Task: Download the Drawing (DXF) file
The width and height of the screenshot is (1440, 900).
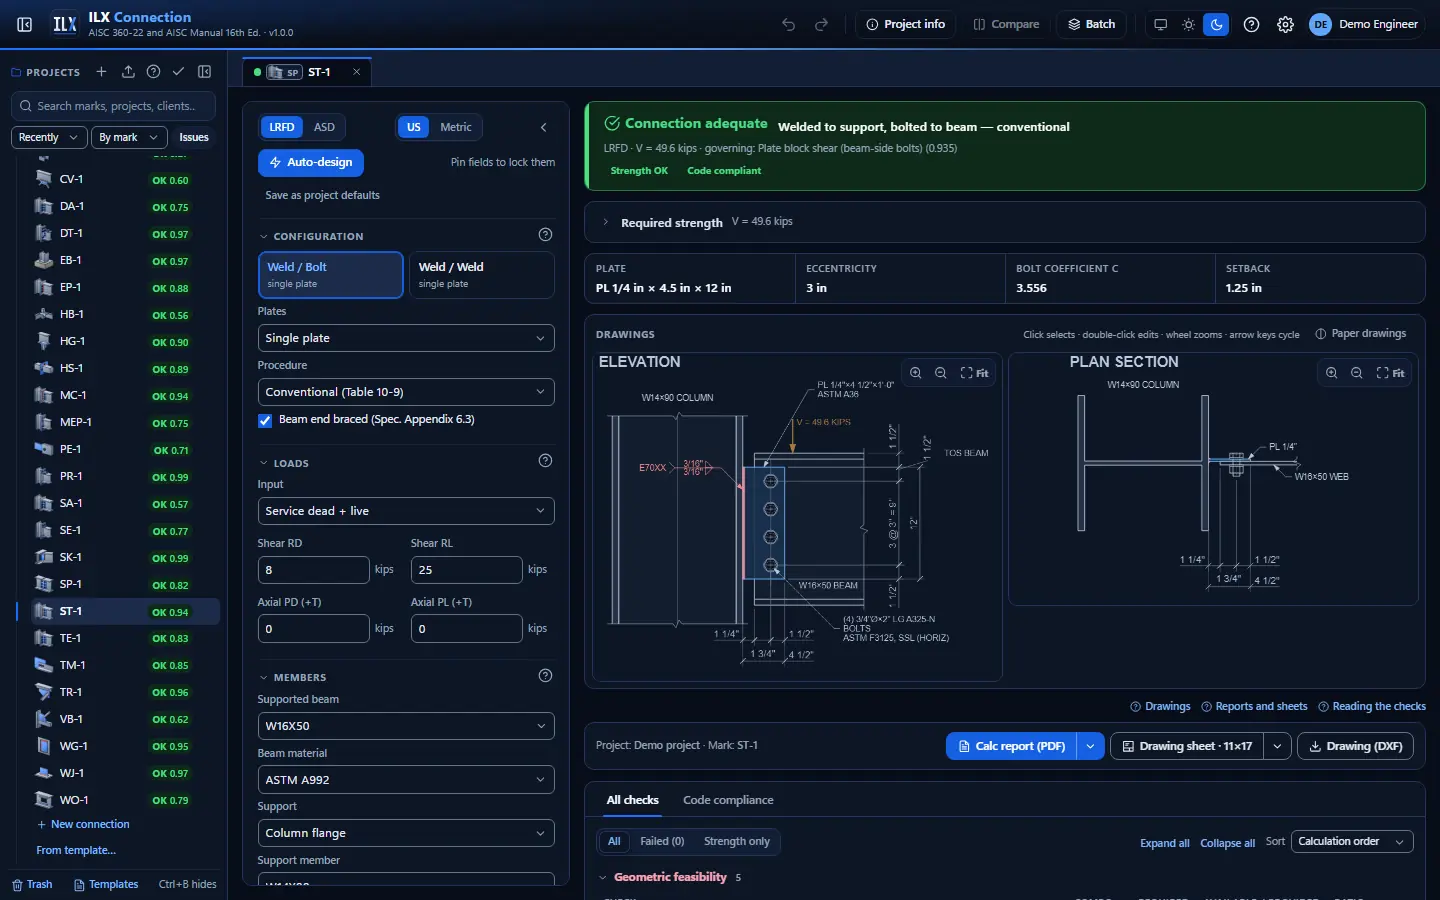Action: point(1355,746)
